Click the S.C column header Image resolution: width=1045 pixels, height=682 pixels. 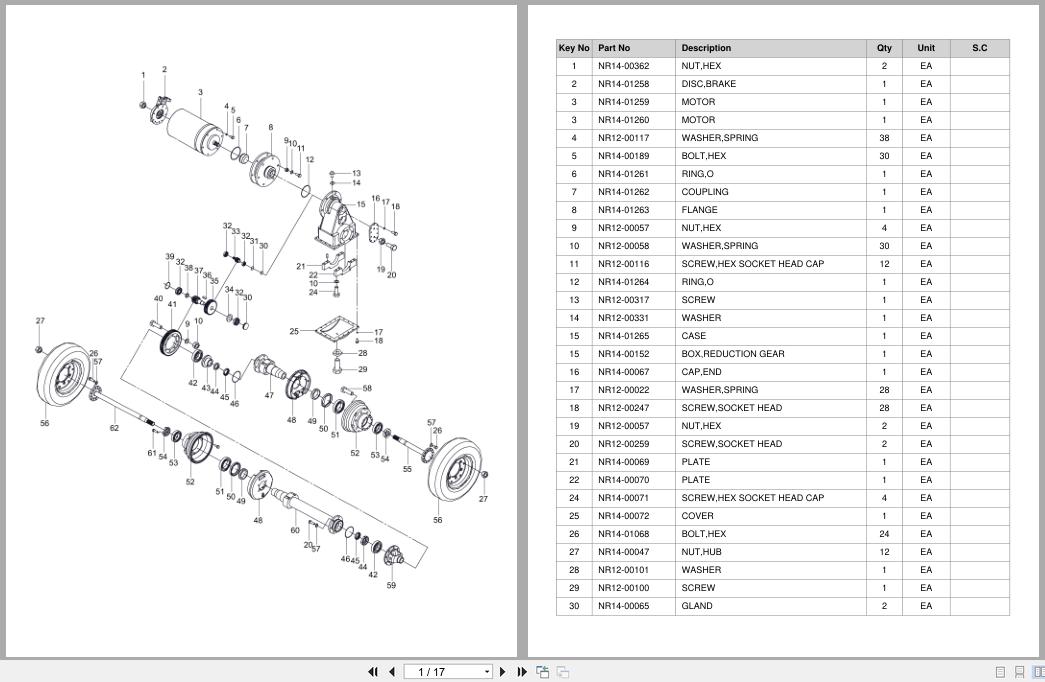point(980,48)
